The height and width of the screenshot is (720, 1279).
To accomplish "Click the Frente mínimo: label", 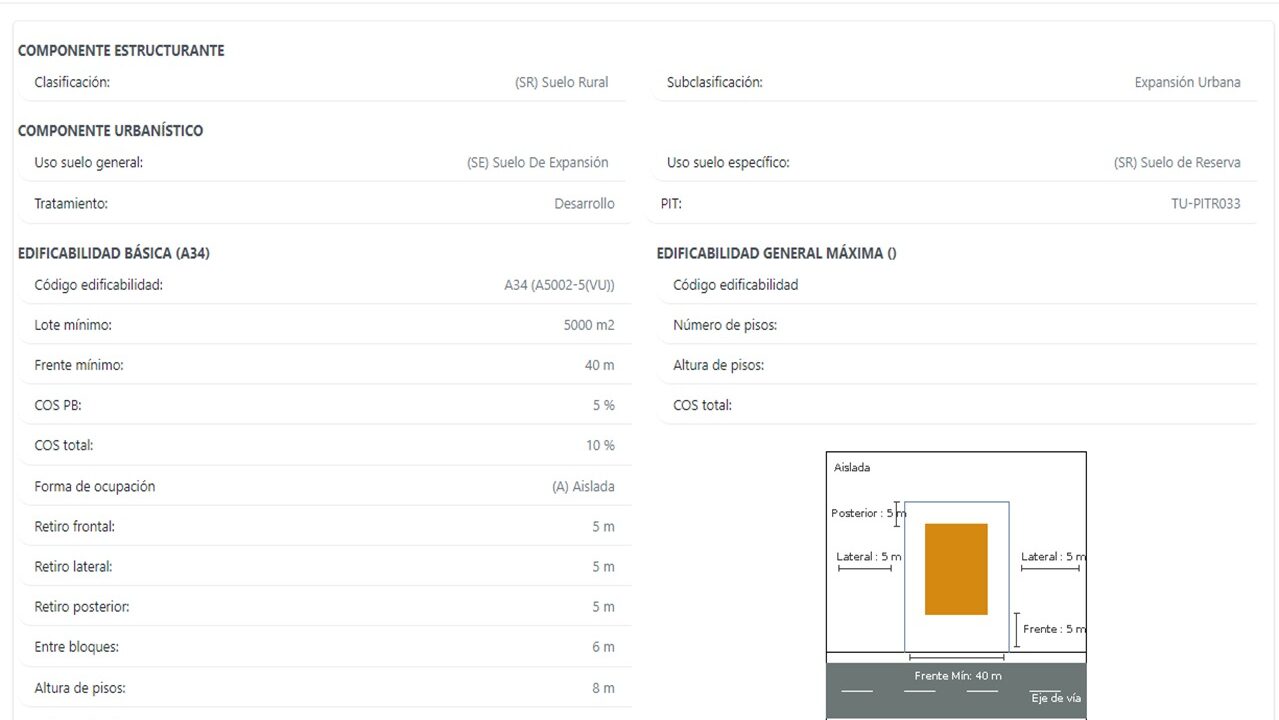I will [79, 366].
